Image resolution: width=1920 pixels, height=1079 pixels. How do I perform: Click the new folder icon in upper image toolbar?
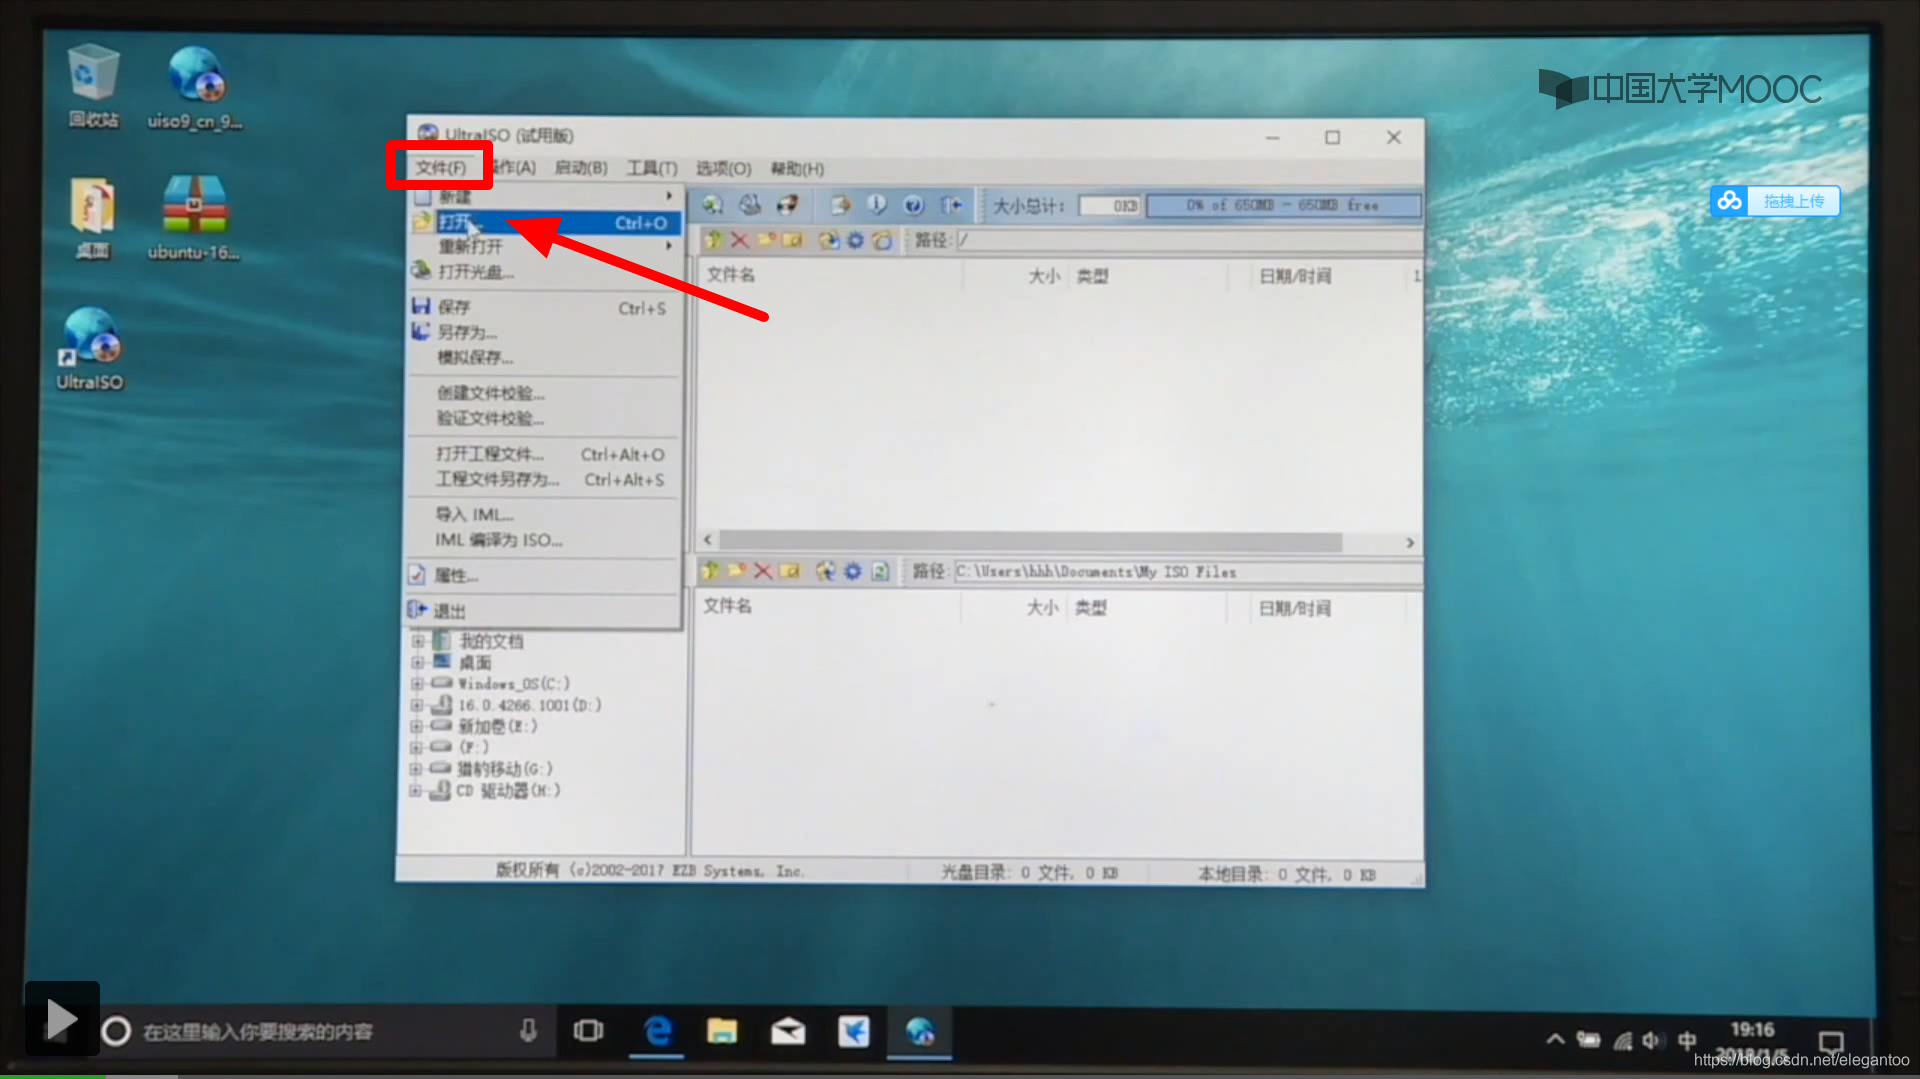pos(766,240)
